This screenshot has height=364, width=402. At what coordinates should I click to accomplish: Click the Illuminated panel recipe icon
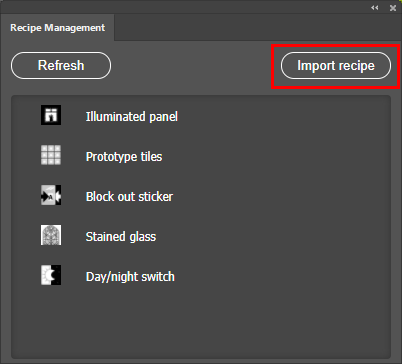pyautogui.click(x=51, y=115)
